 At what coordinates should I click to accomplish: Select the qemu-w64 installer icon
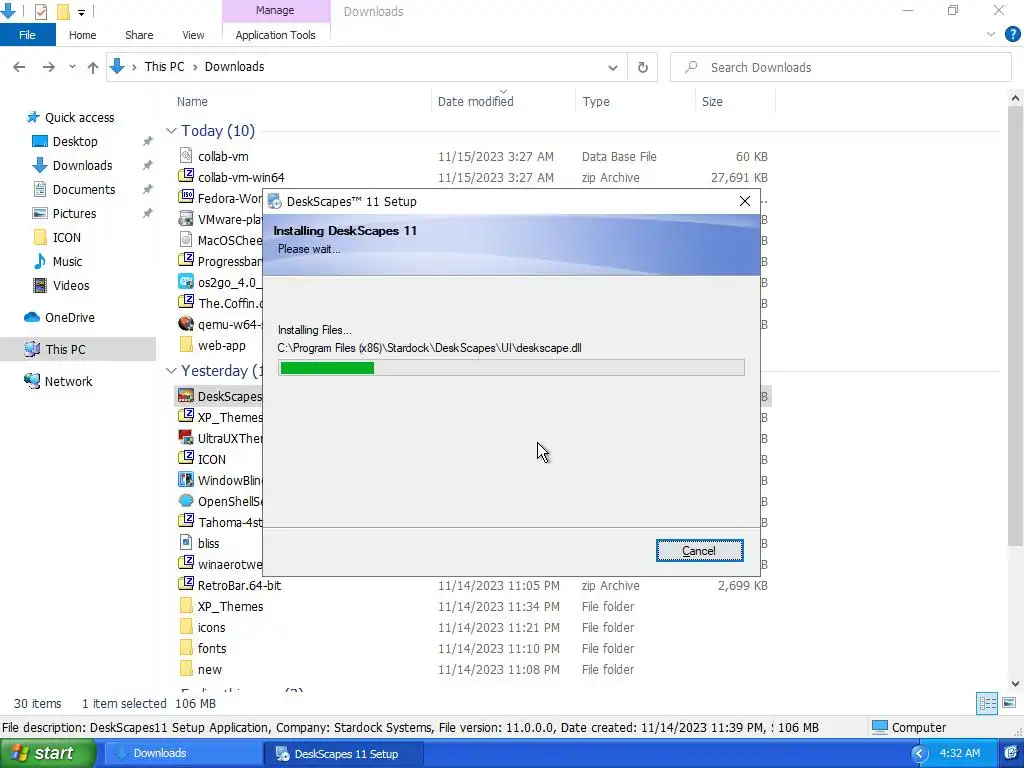pyautogui.click(x=186, y=323)
